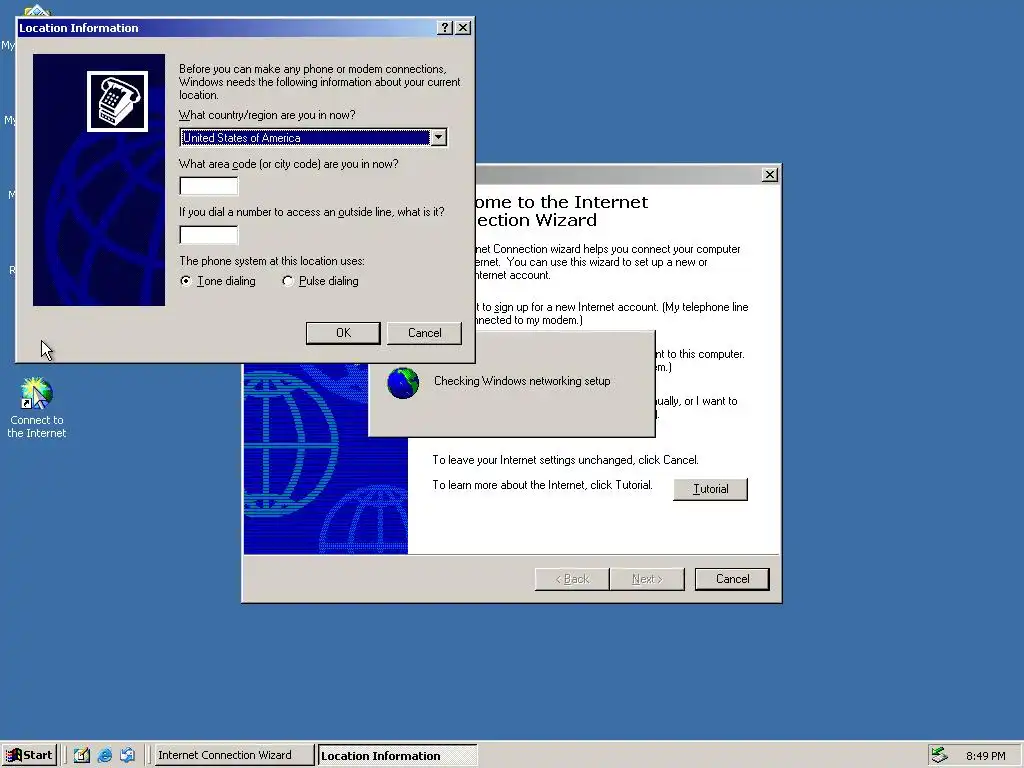Confirm location with the OK button
This screenshot has height=768, width=1024.
point(343,333)
